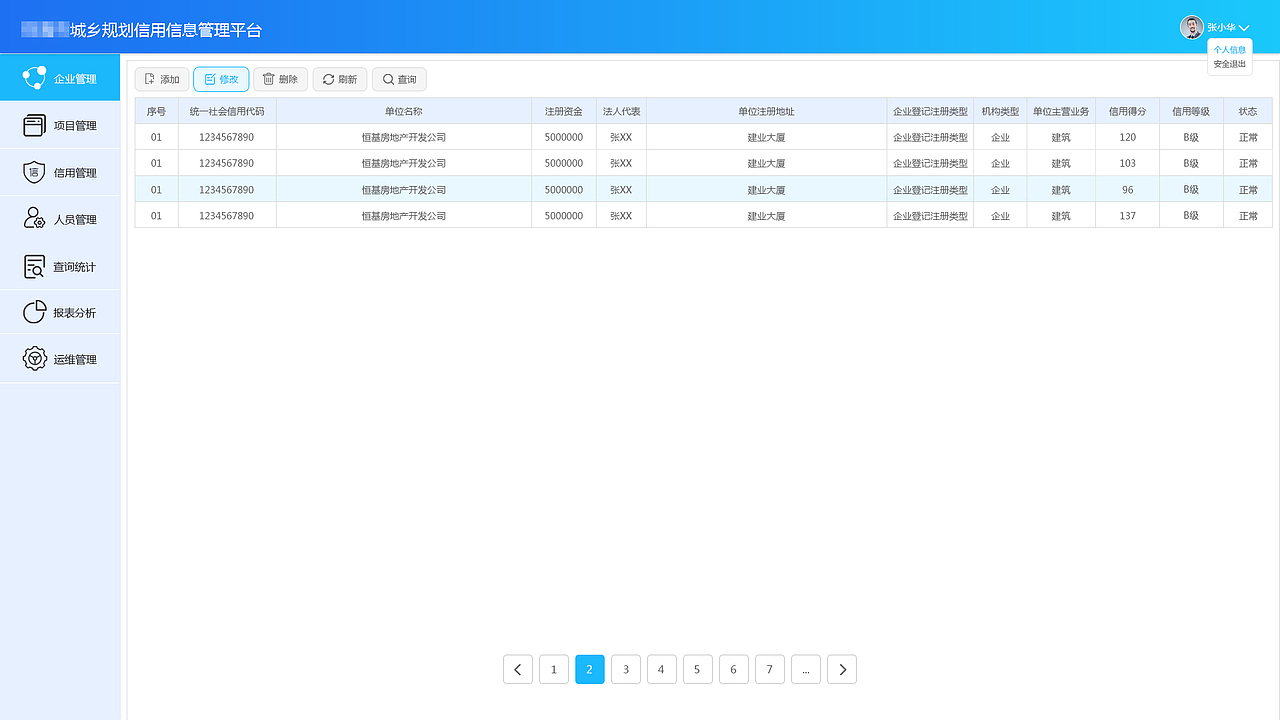
Task: Click the 机构类型 column header
Action: [x=1000, y=111]
